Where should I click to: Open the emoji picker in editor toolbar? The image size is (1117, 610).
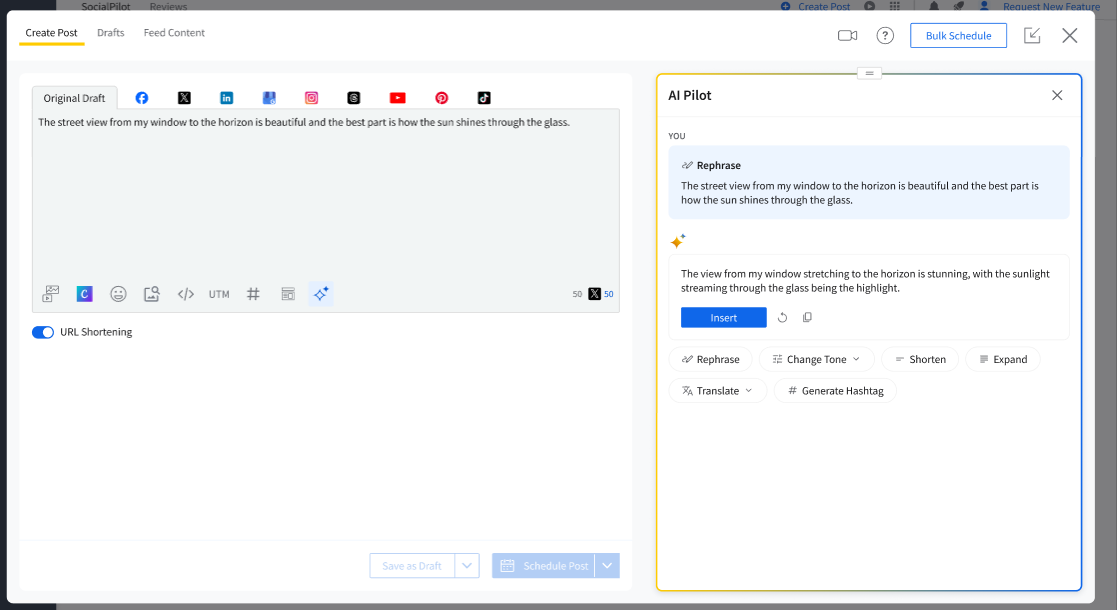pos(118,294)
